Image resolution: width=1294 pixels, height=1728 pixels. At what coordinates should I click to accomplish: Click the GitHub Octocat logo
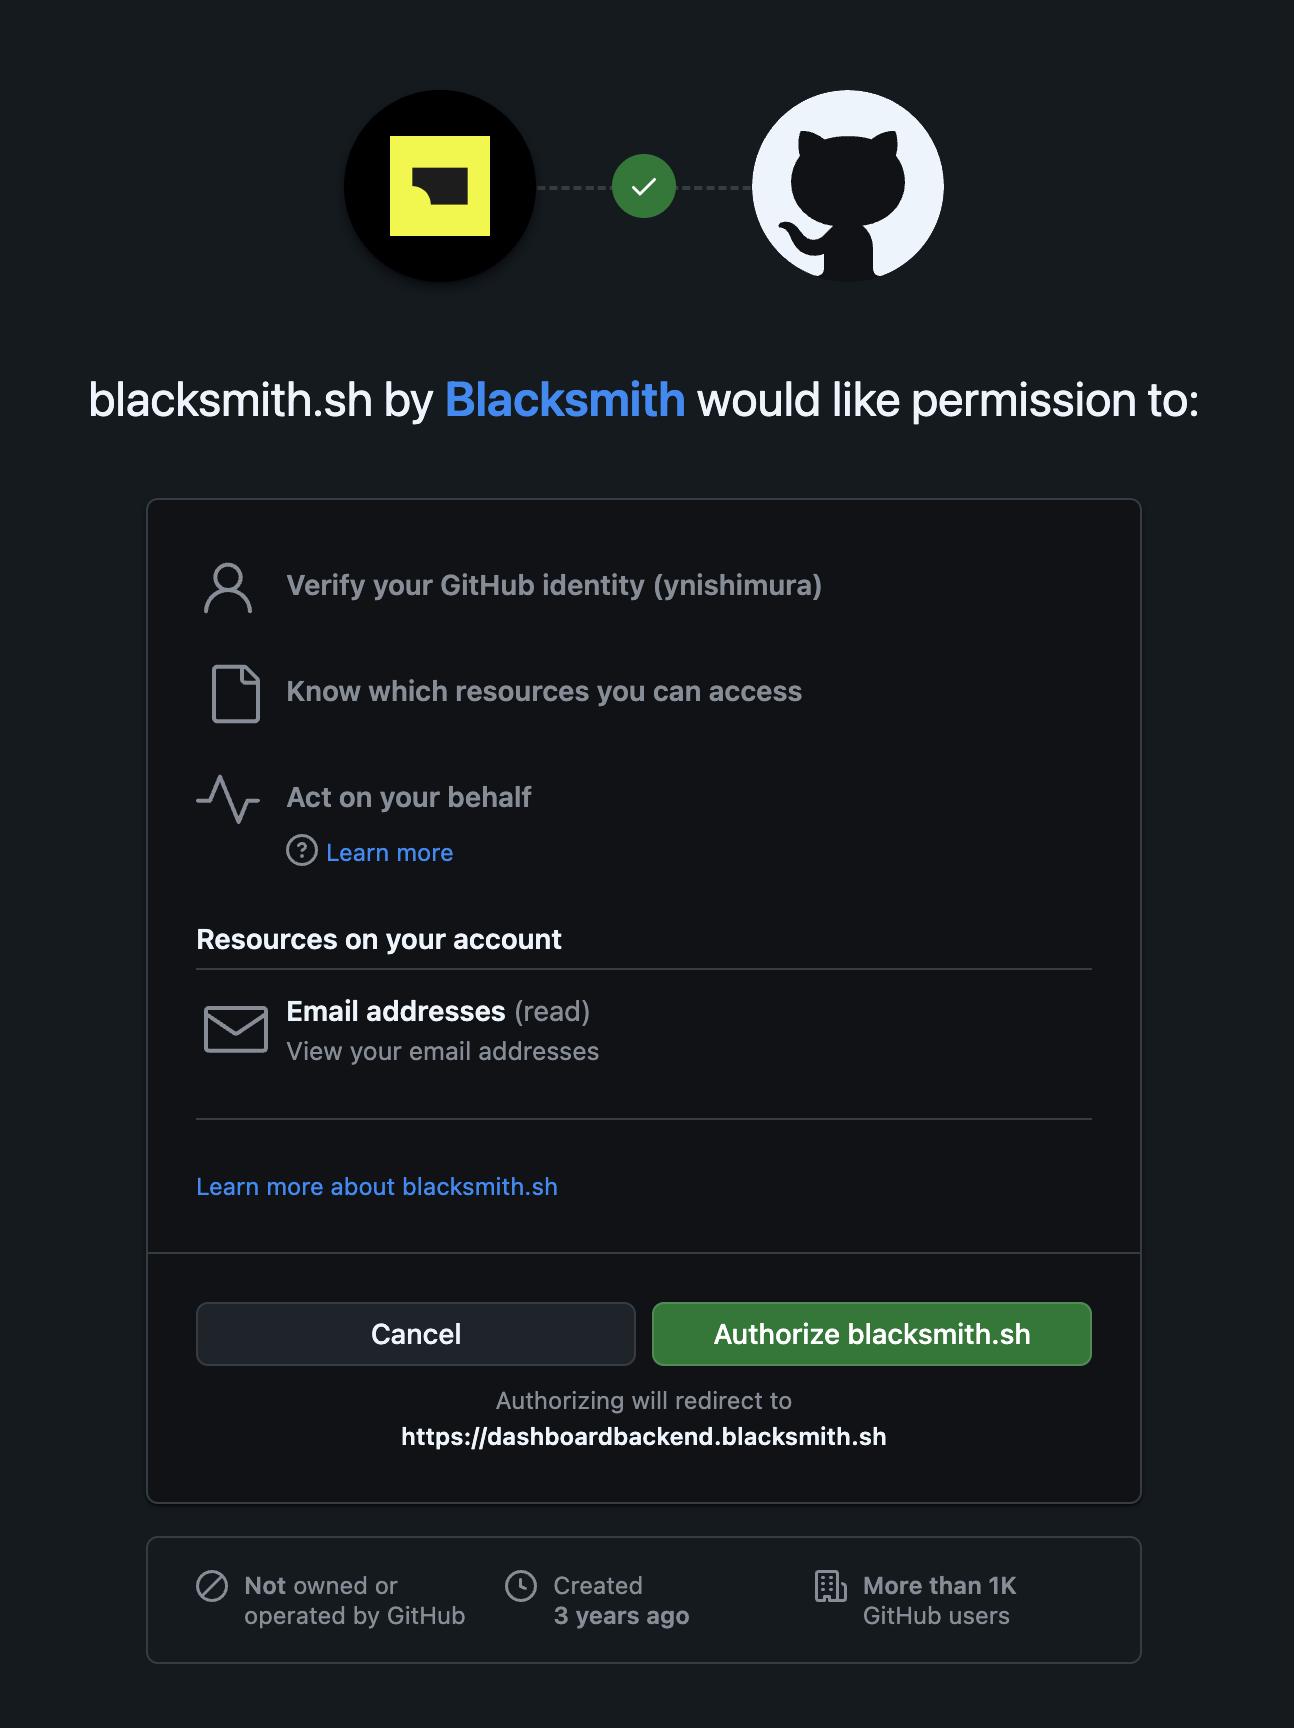(847, 186)
